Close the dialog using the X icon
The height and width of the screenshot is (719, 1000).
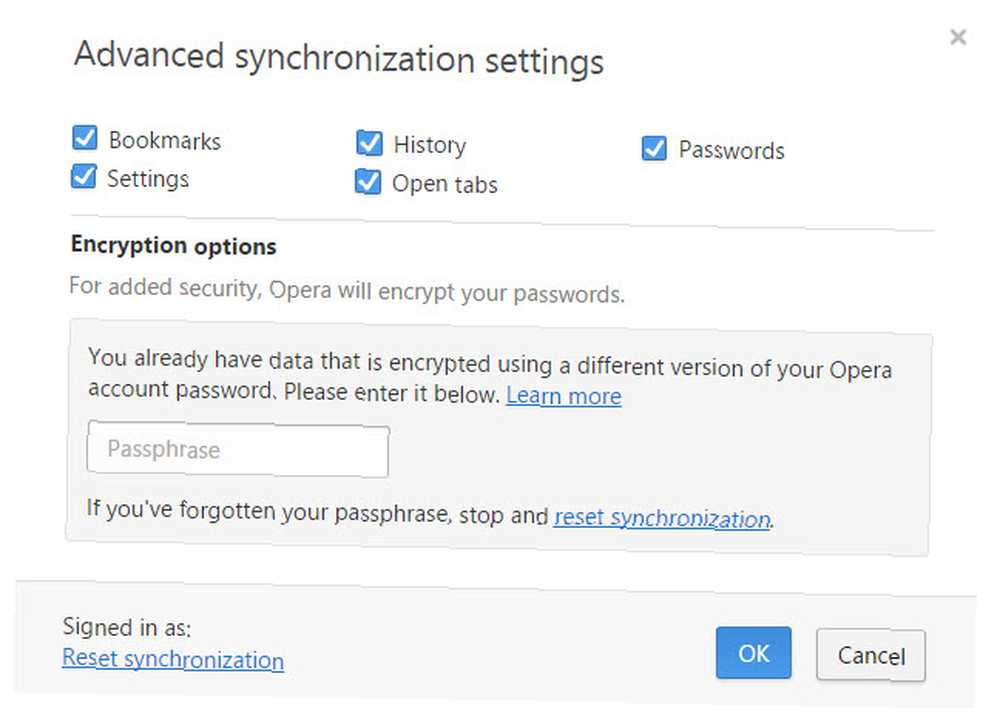[x=958, y=37]
